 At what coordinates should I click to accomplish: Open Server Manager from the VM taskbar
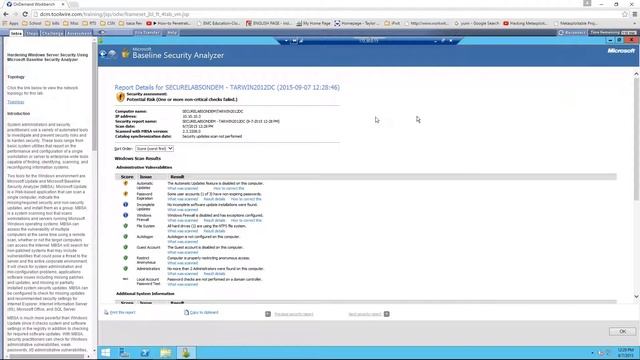point(124,353)
